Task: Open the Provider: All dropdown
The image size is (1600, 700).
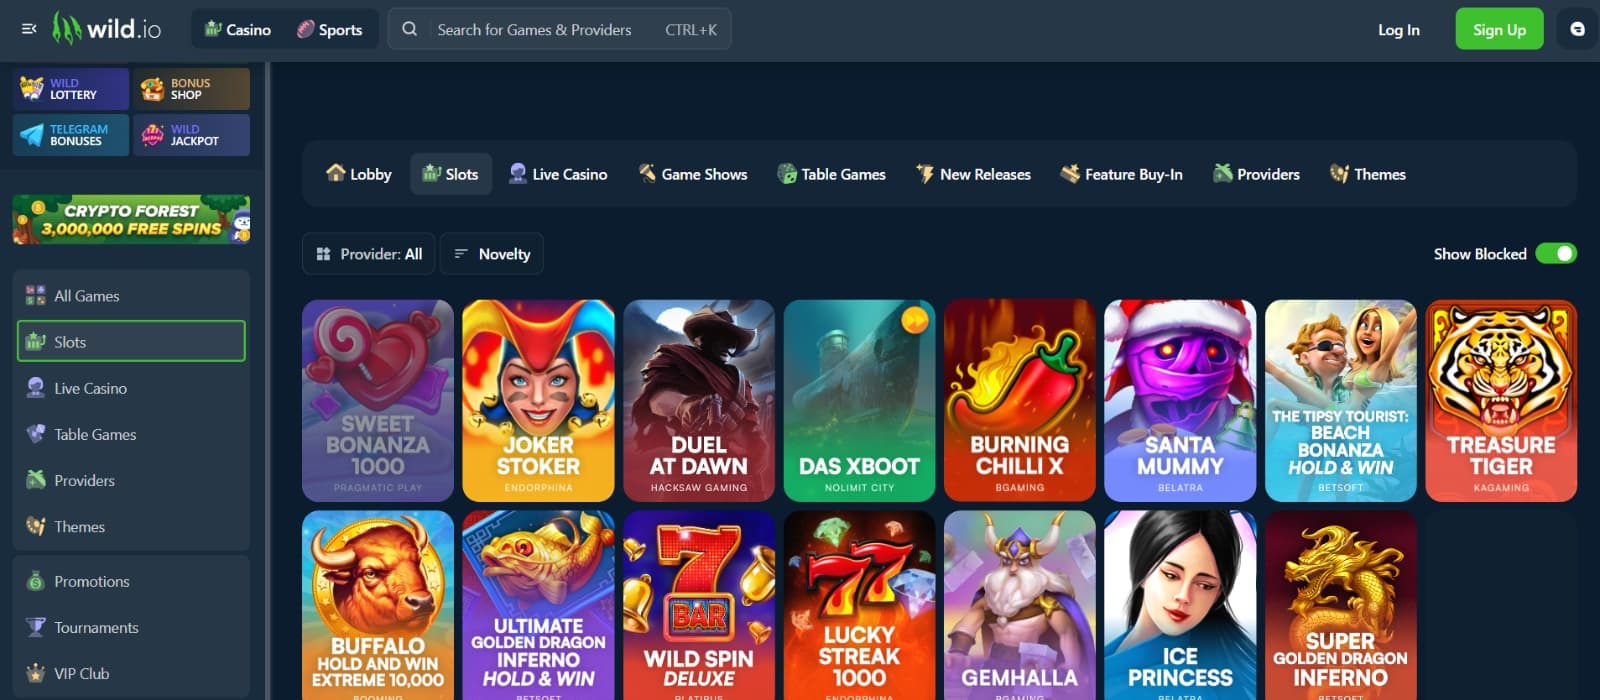Action: [368, 254]
